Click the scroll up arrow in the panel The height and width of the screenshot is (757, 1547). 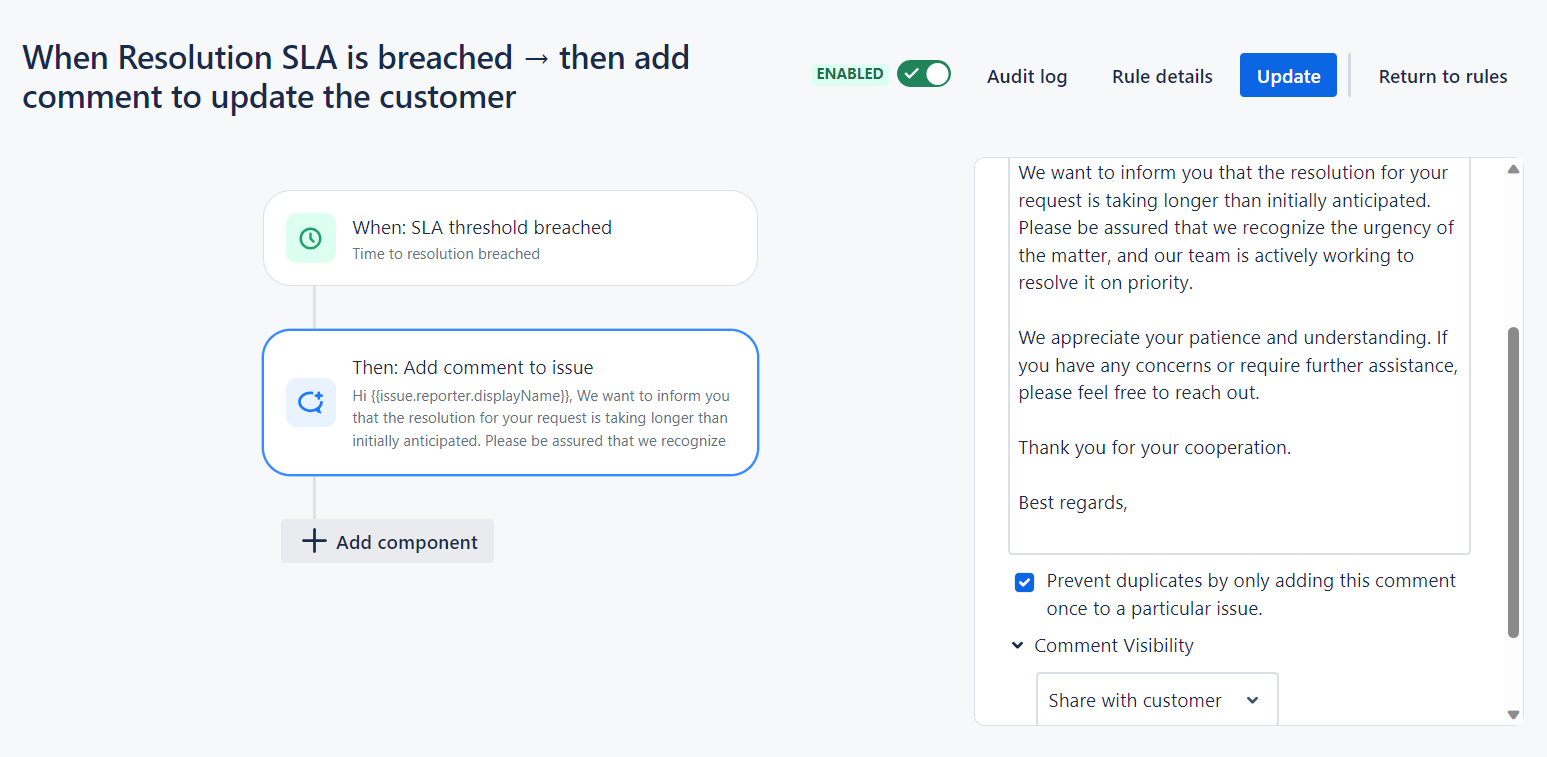click(x=1513, y=170)
